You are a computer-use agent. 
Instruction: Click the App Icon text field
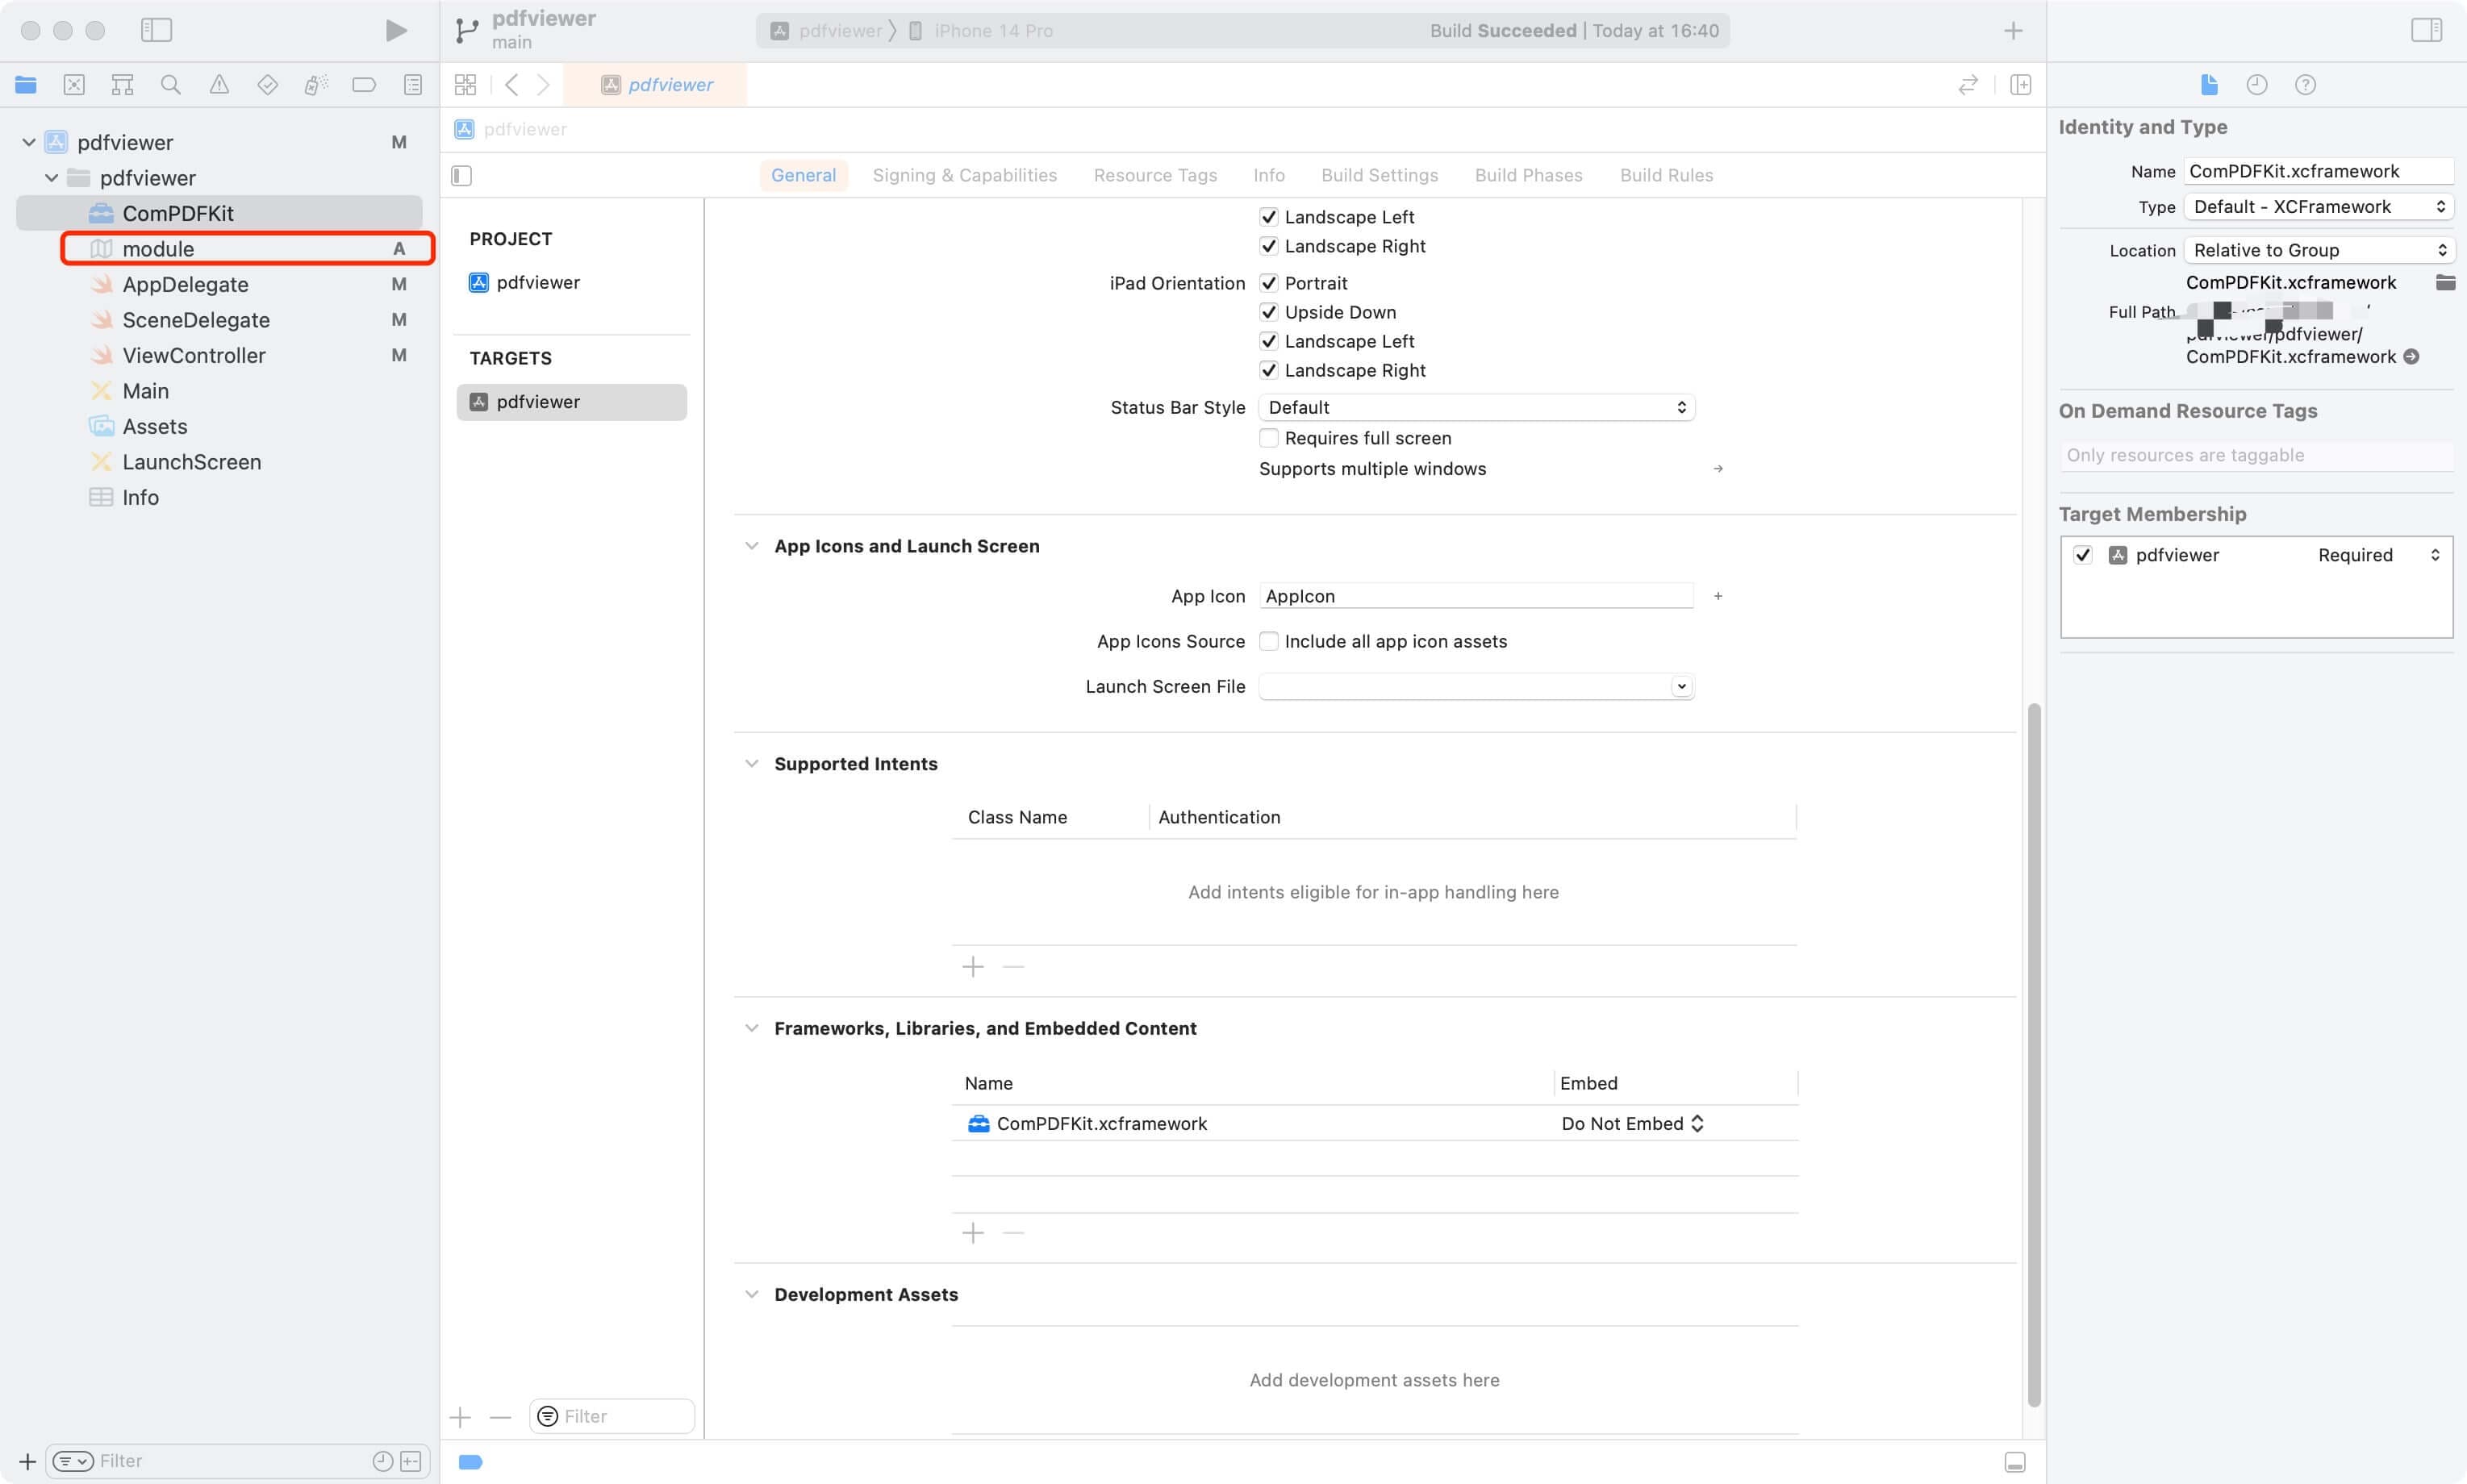[1476, 596]
